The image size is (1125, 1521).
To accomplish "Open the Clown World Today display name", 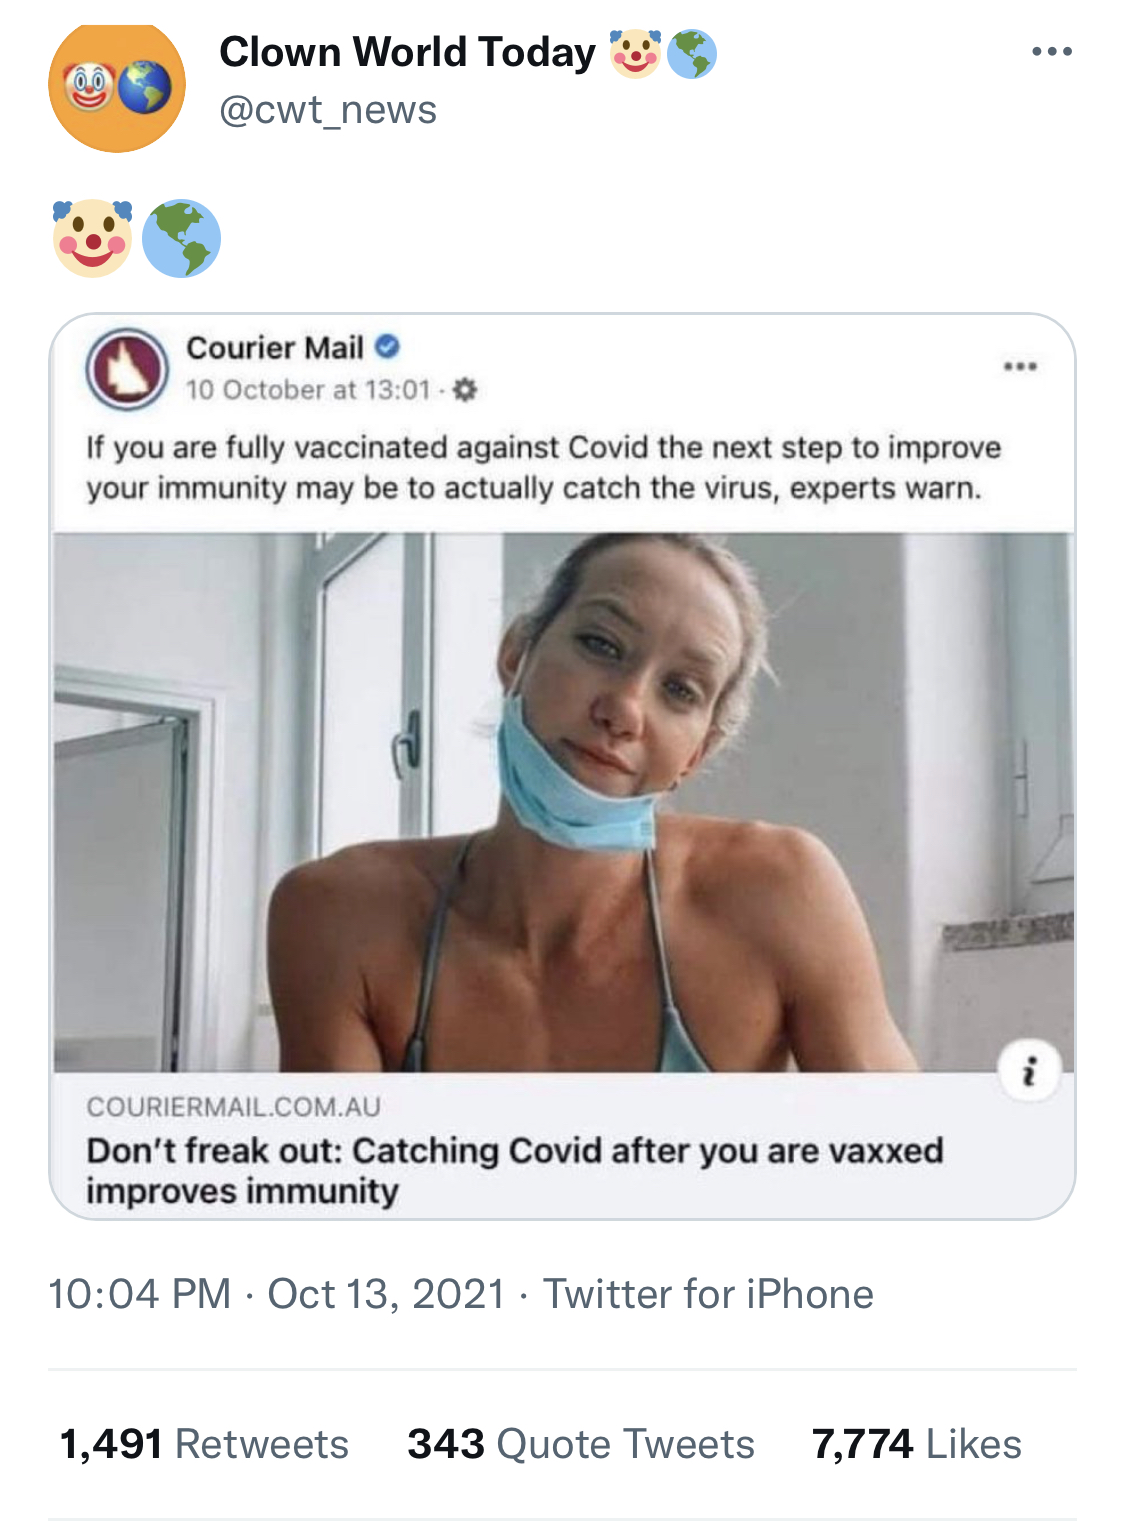I will tap(407, 52).
